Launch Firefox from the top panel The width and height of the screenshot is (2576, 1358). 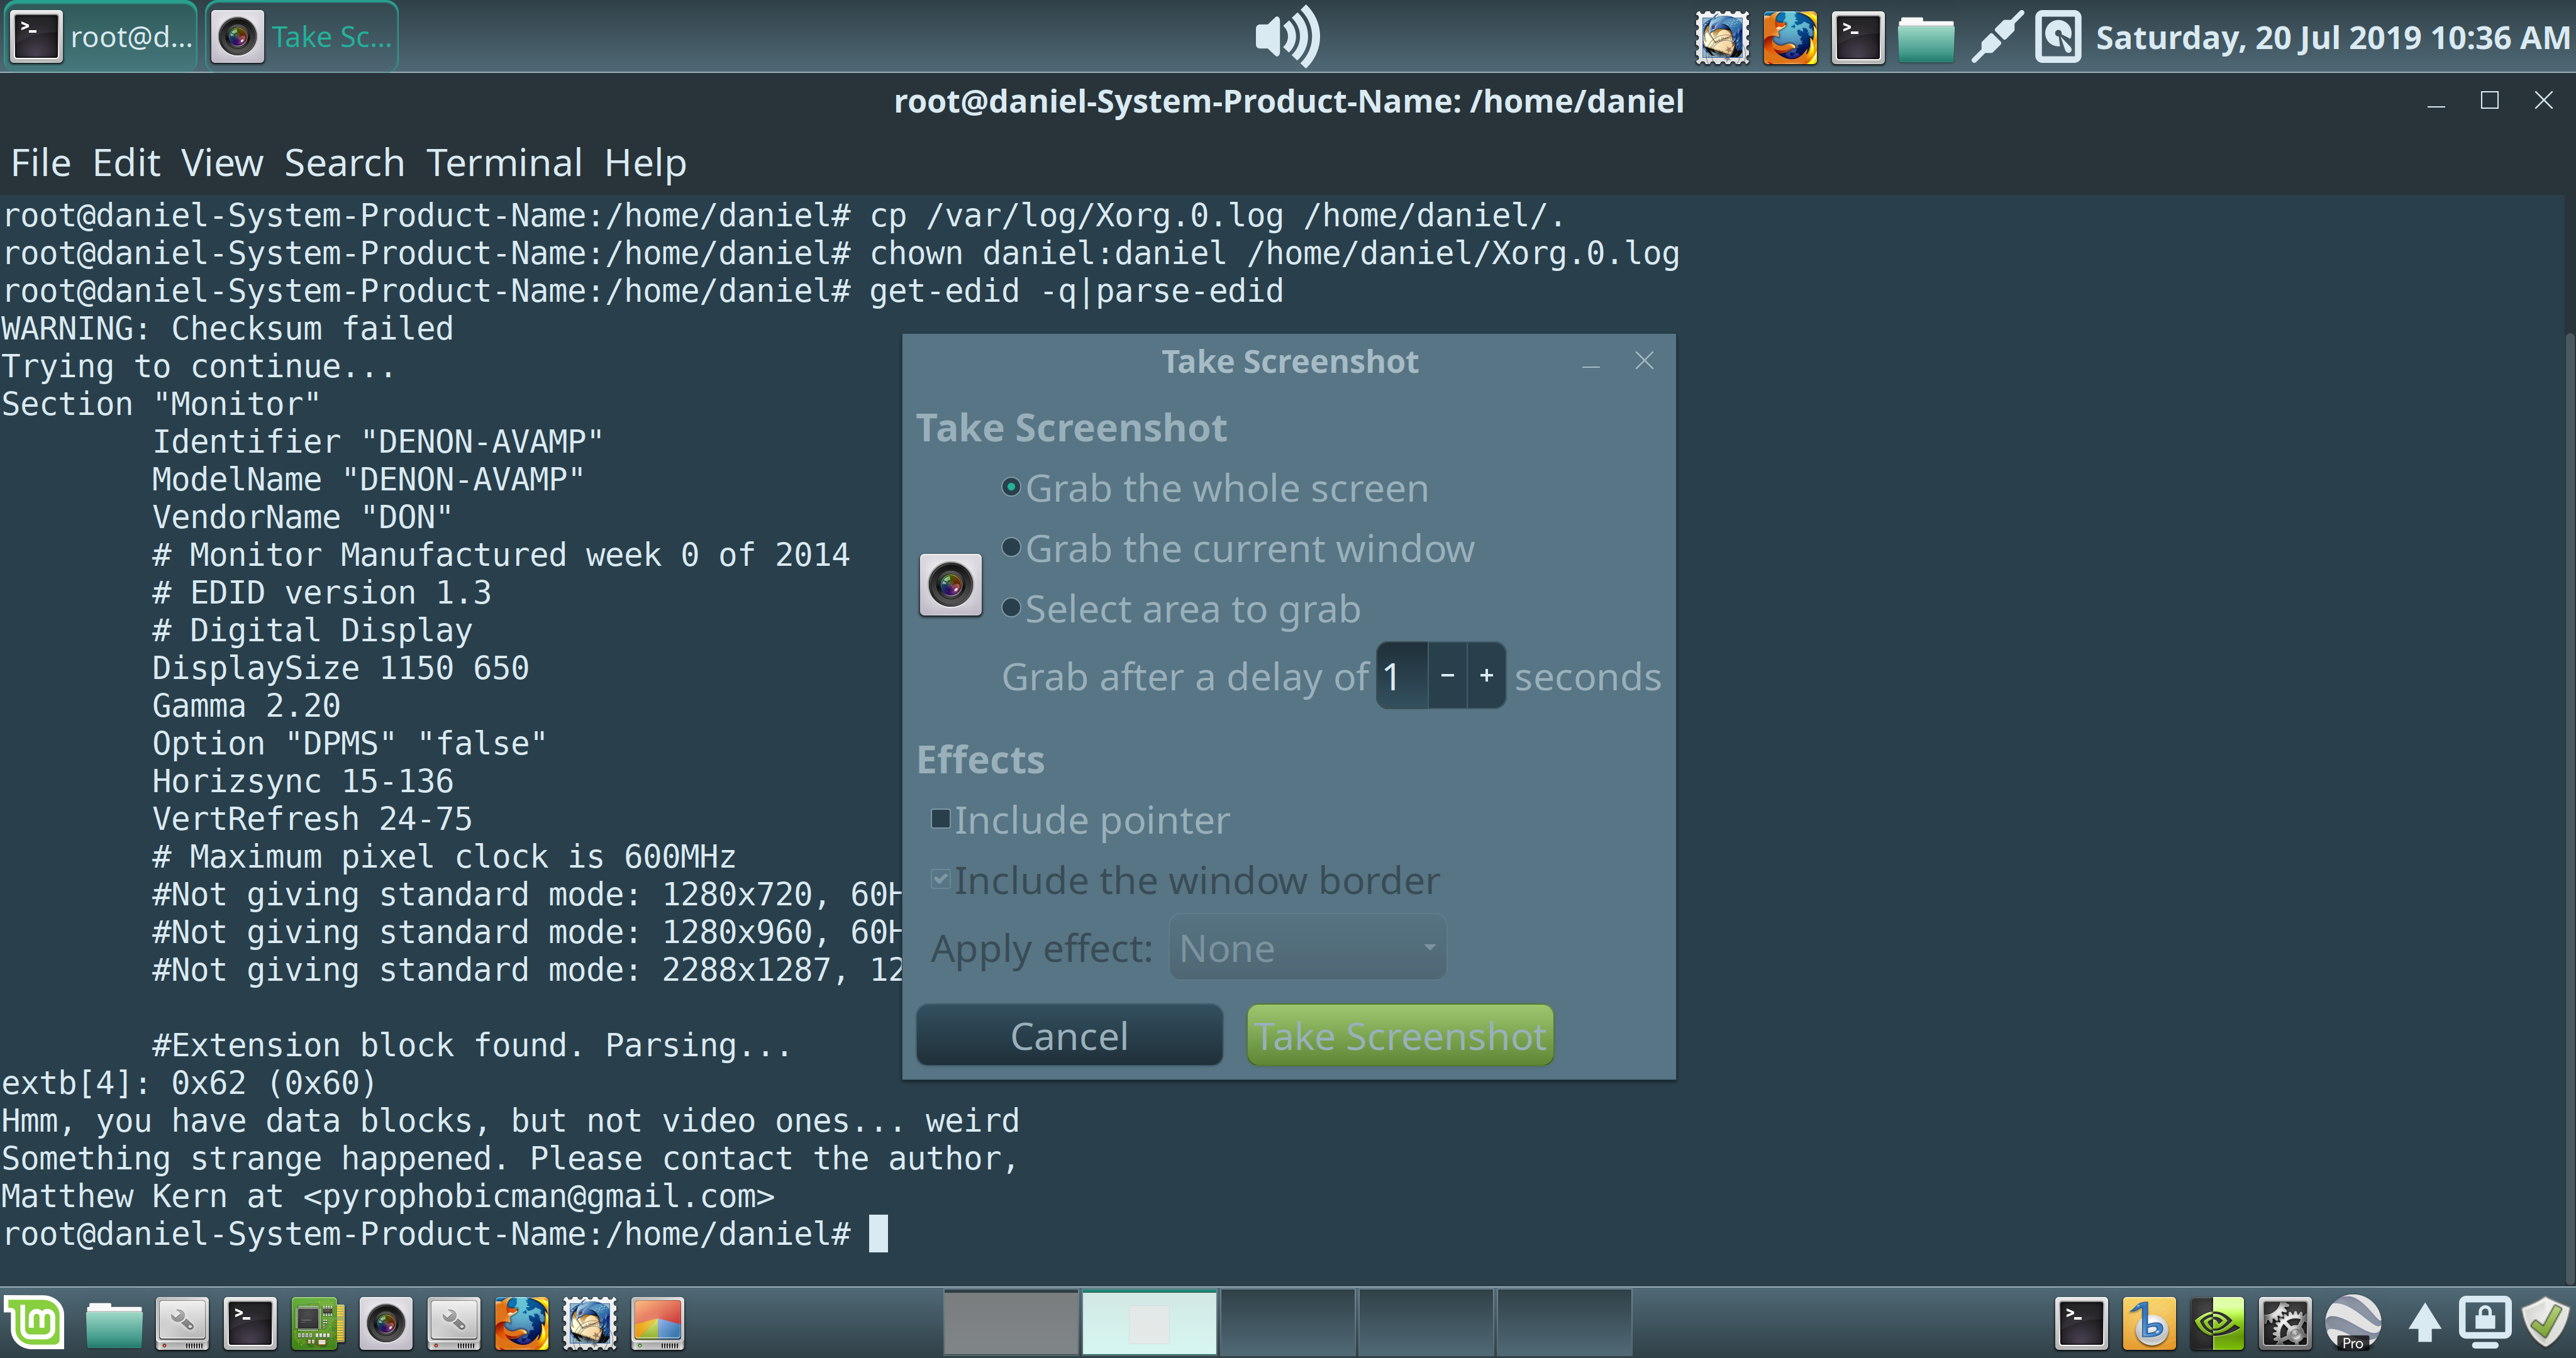pyautogui.click(x=1790, y=38)
